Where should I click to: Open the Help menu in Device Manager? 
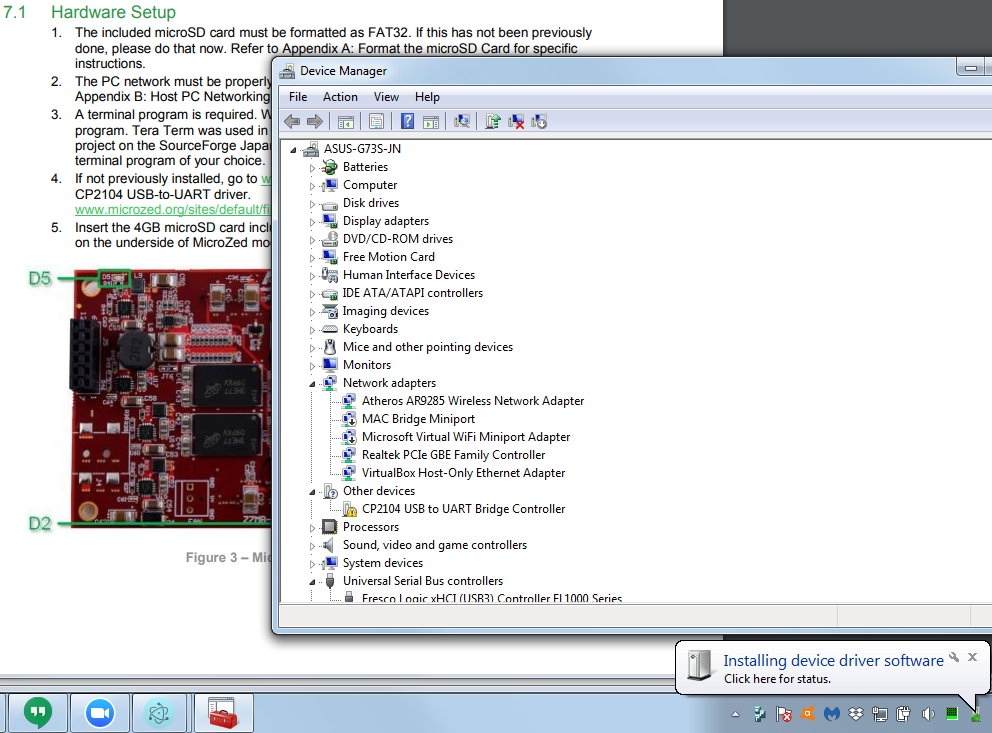(x=427, y=97)
